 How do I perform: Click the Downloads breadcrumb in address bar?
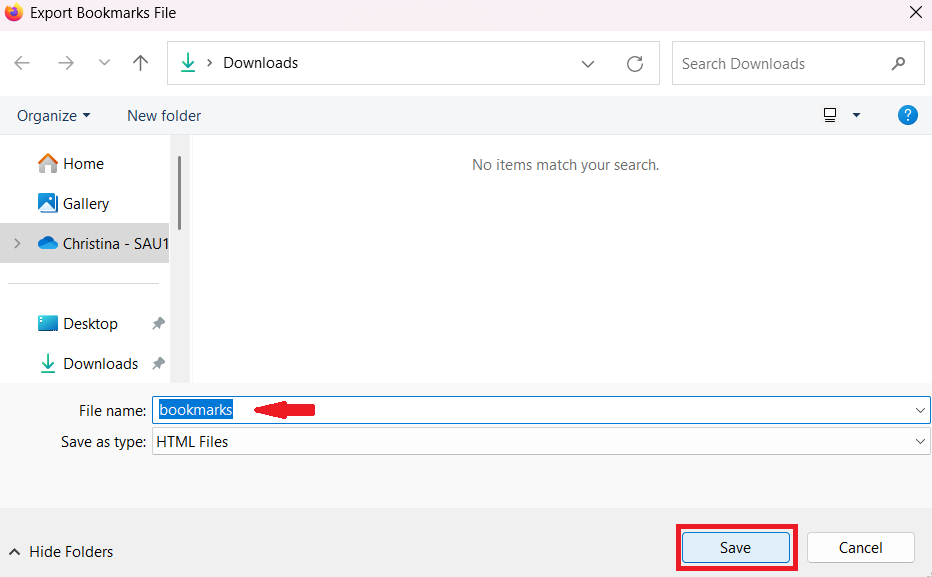pos(260,63)
